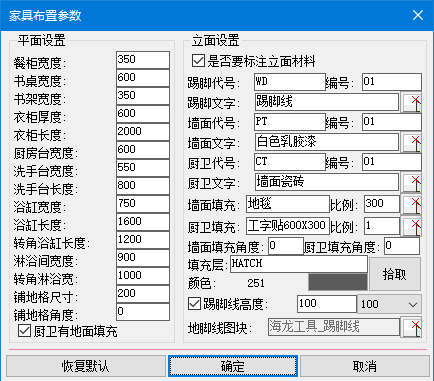
Task: Click the 浴缸长度 field showing 1600
Action: pos(143,222)
